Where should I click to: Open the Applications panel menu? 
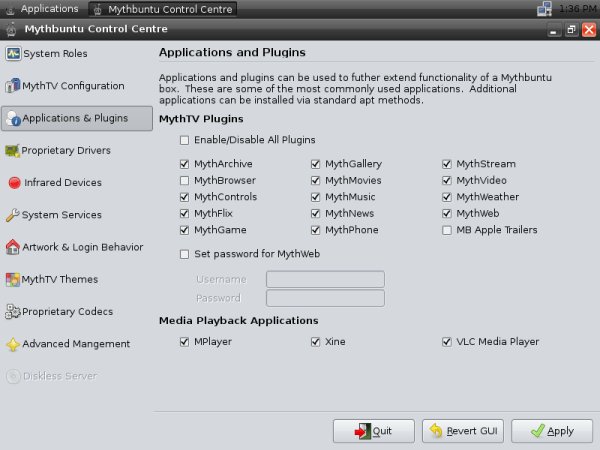click(42, 9)
